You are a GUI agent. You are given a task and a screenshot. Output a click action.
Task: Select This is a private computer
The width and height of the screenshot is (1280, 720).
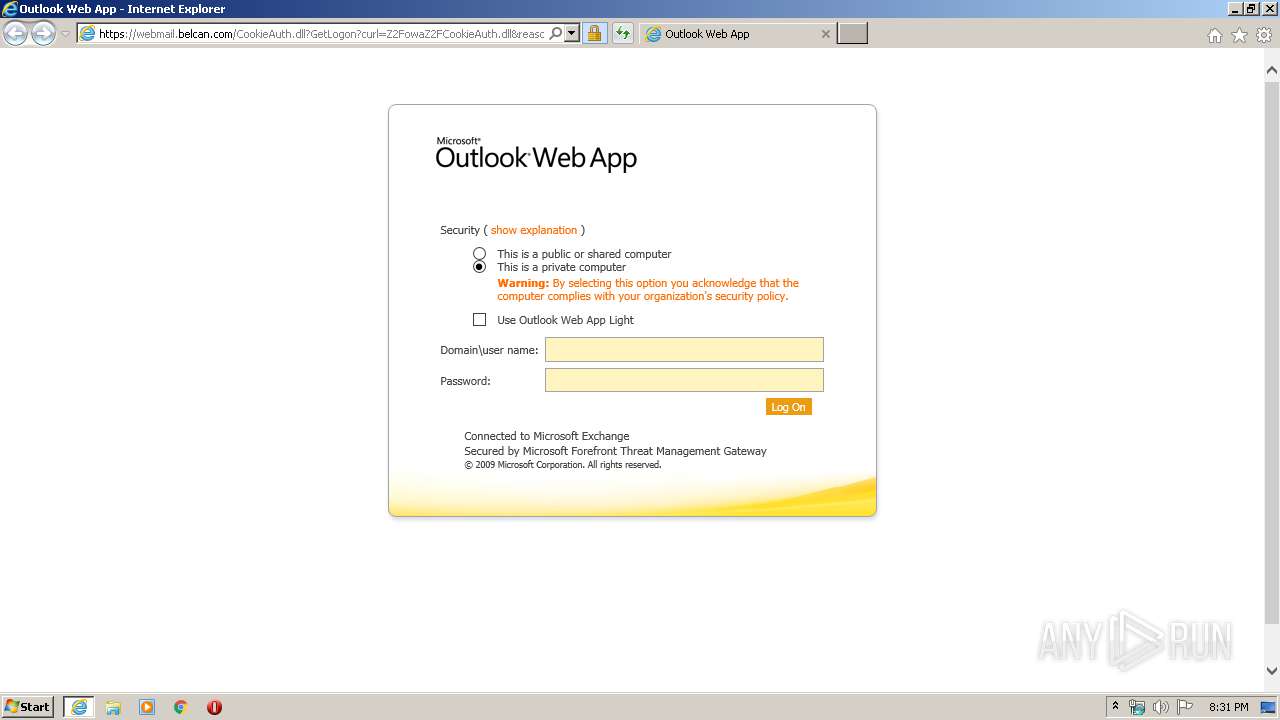point(480,267)
